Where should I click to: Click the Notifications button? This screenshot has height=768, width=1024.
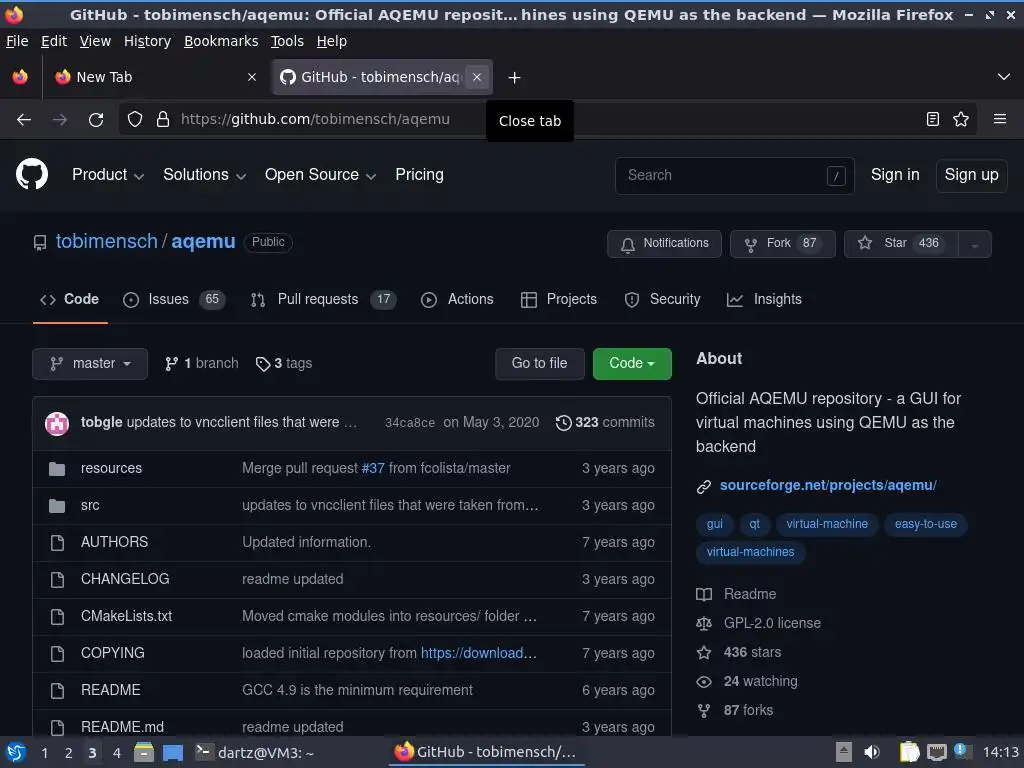pyautogui.click(x=664, y=244)
